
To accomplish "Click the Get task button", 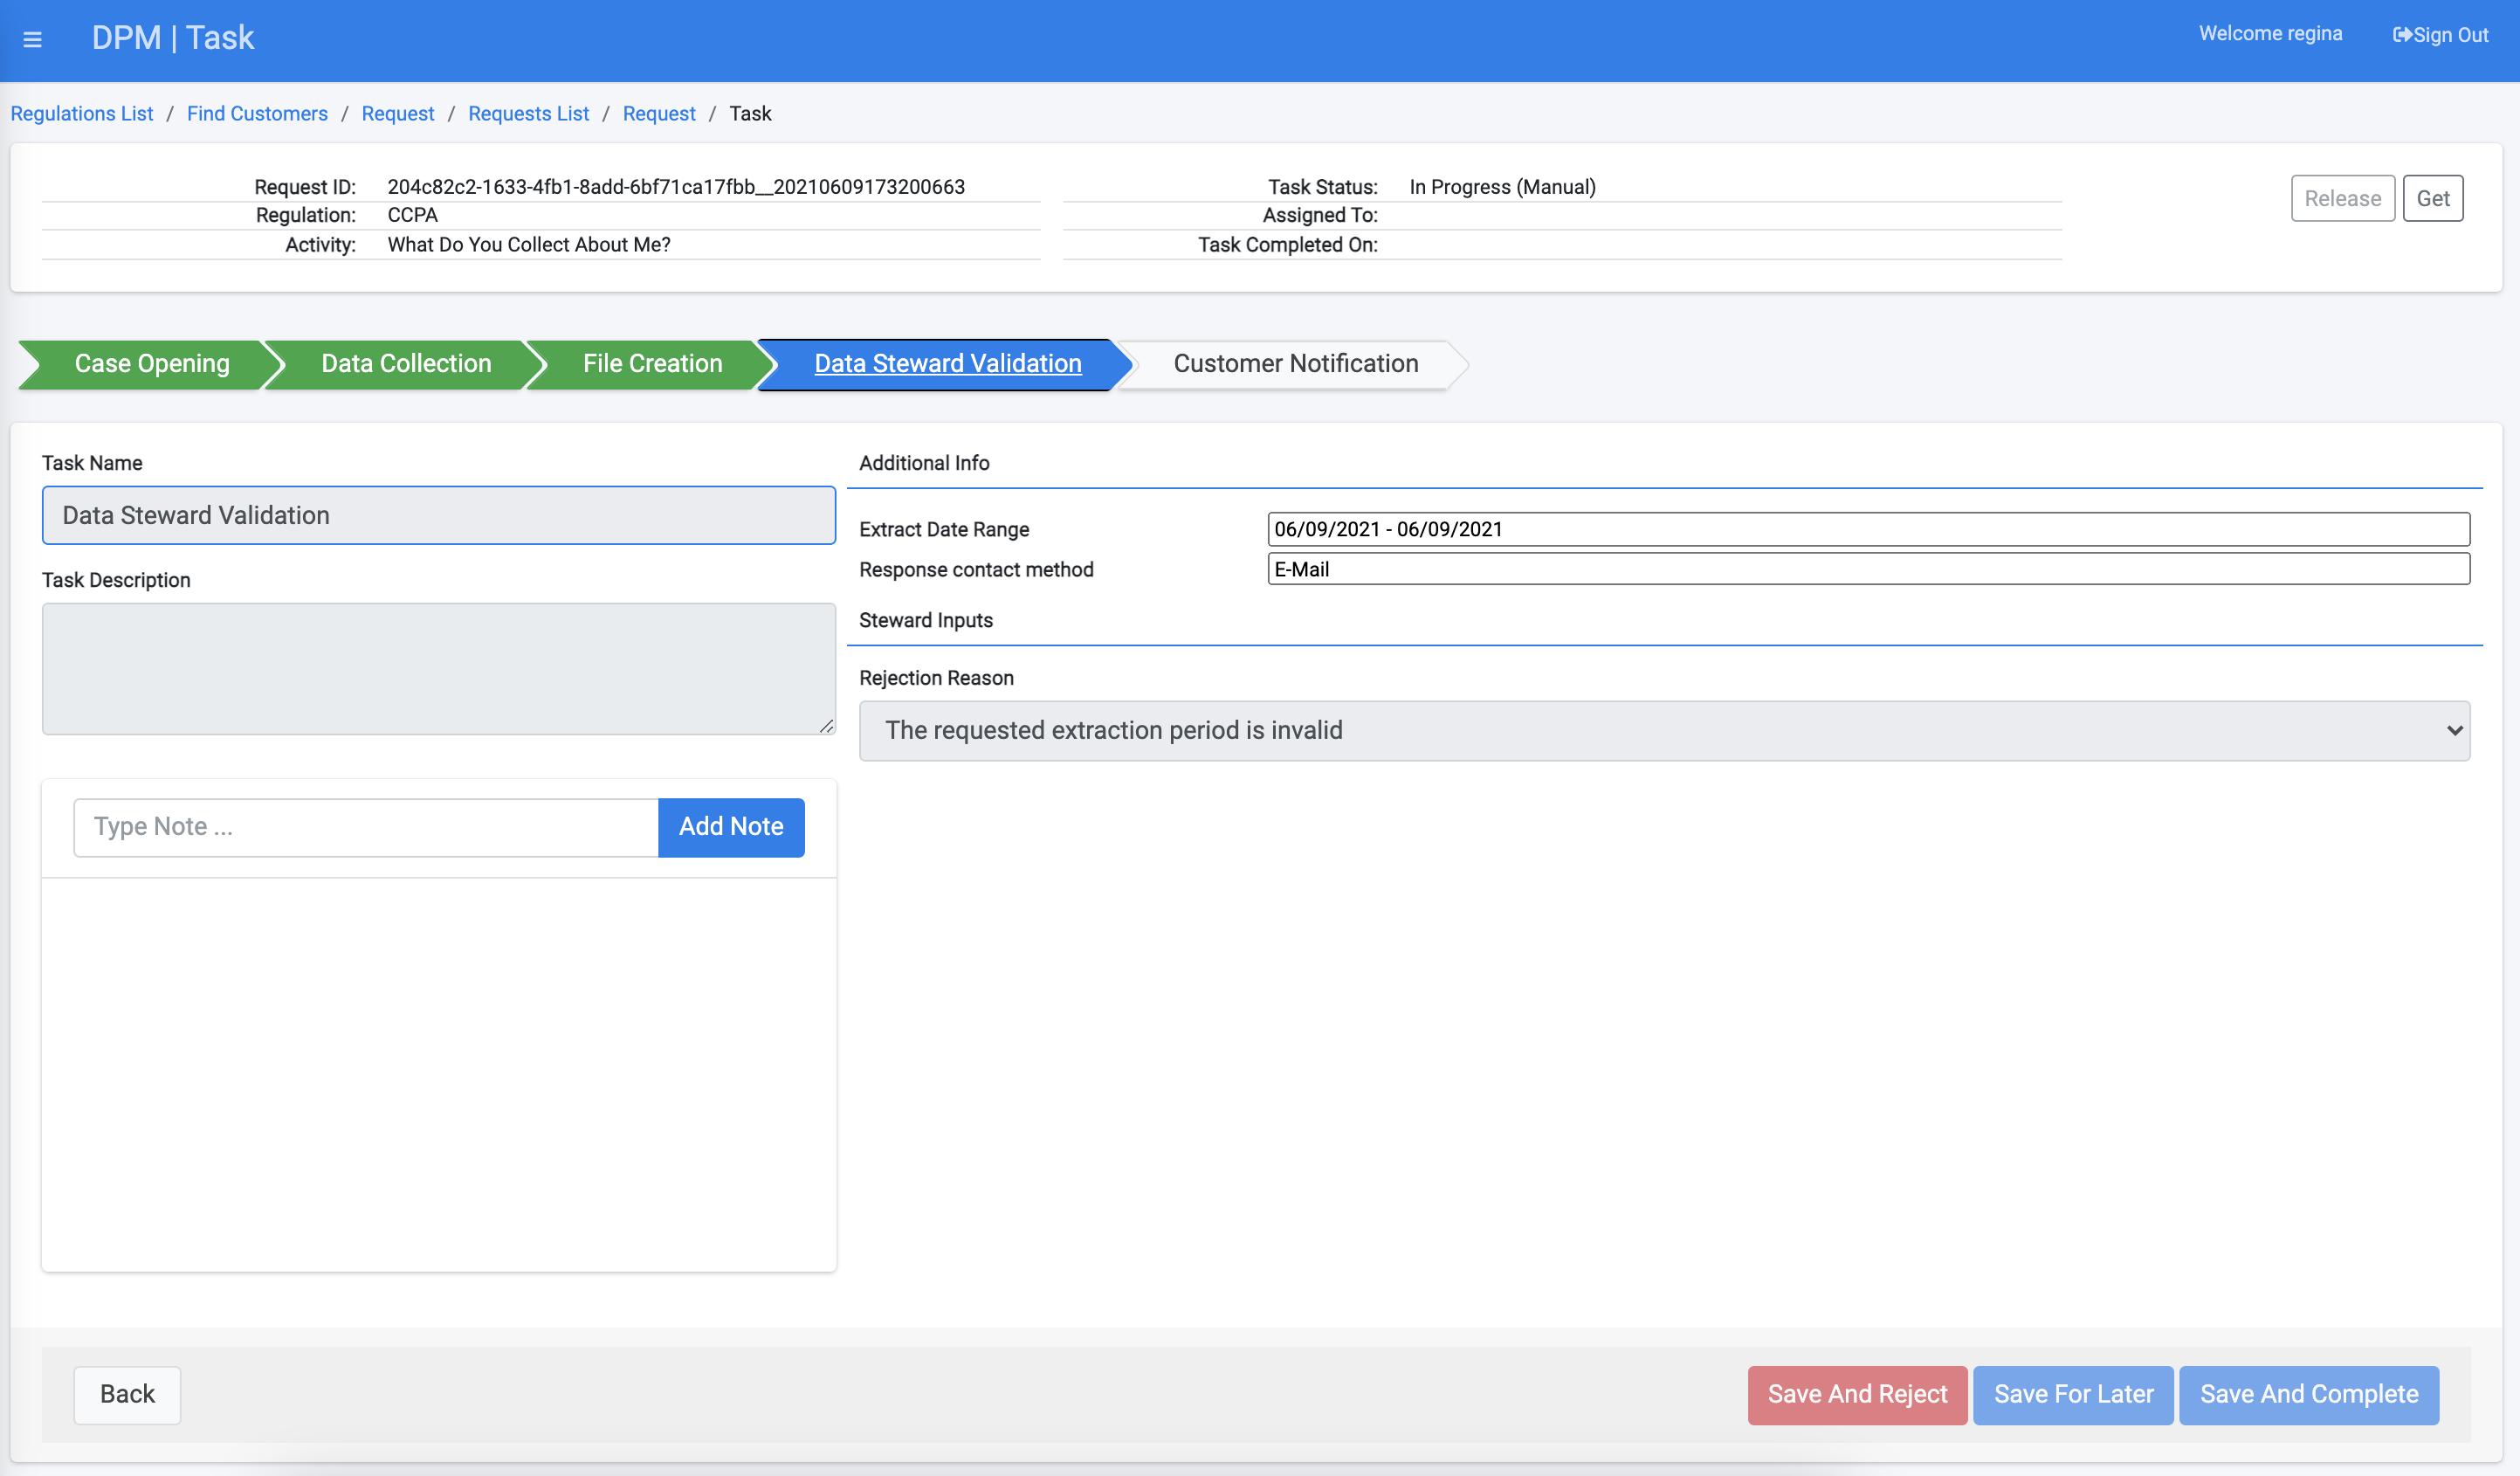I will (2431, 198).
